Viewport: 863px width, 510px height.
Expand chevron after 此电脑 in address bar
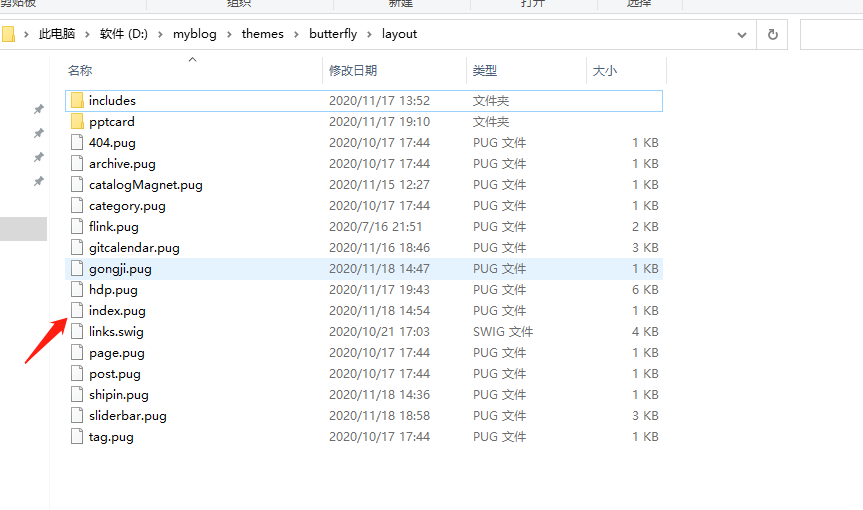click(87, 34)
